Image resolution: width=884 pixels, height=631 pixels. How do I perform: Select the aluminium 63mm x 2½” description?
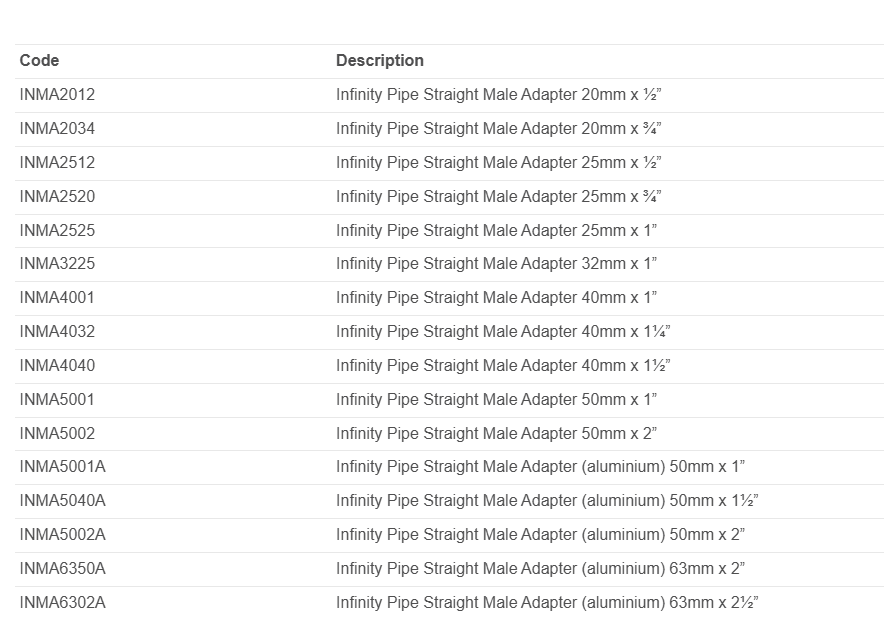(547, 603)
